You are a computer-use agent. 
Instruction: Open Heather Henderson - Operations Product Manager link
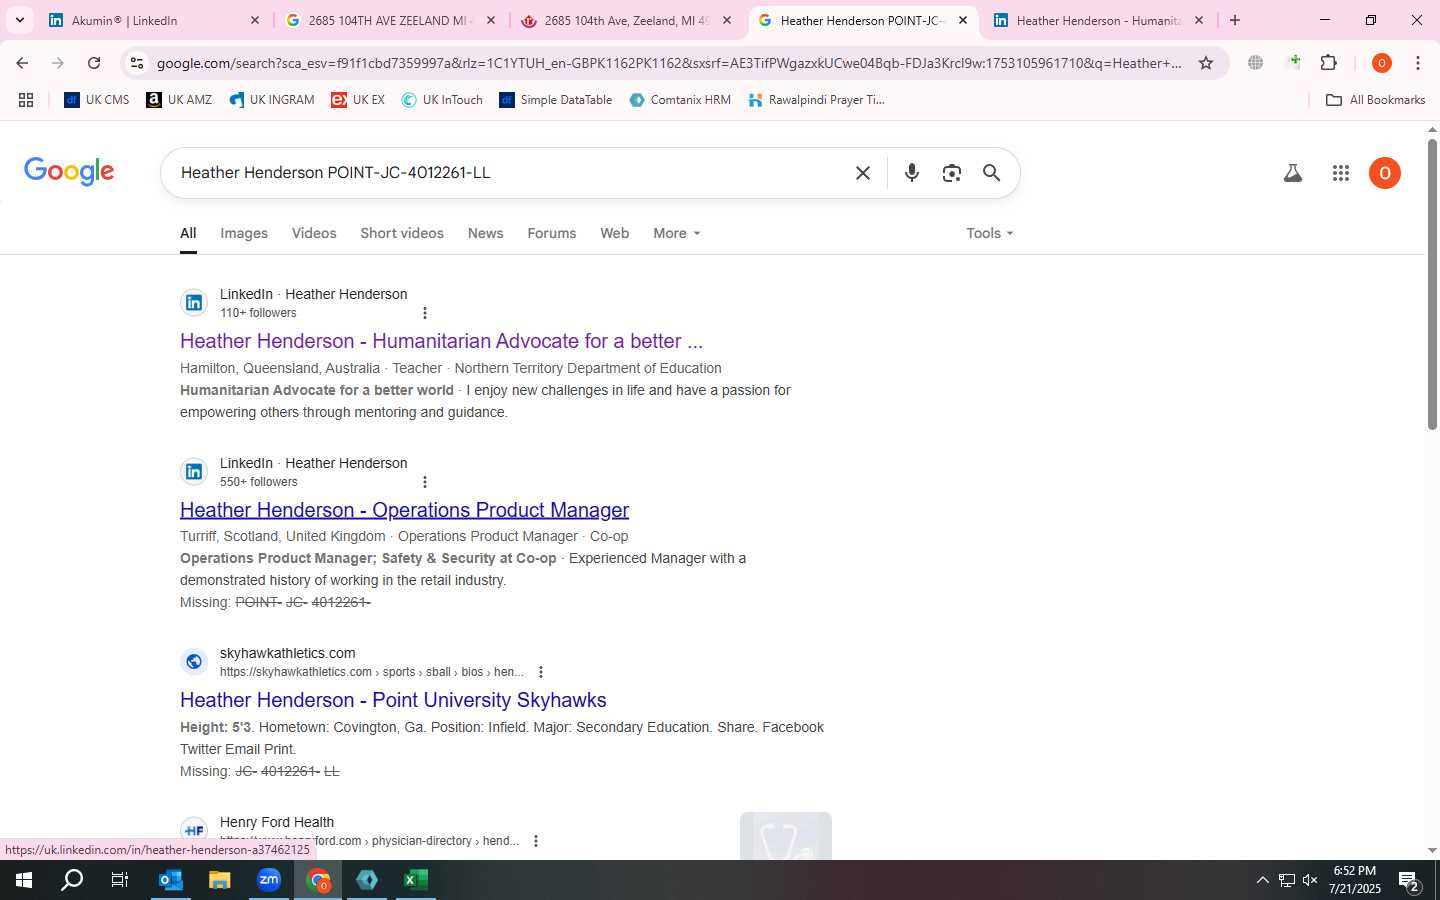click(x=404, y=510)
